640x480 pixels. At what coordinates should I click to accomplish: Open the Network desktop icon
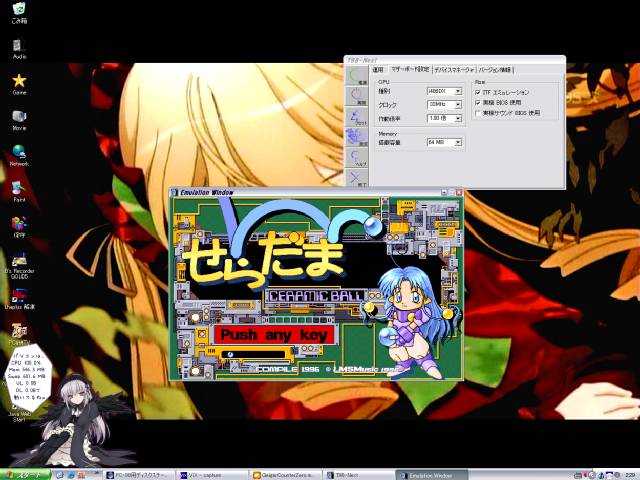point(19,155)
